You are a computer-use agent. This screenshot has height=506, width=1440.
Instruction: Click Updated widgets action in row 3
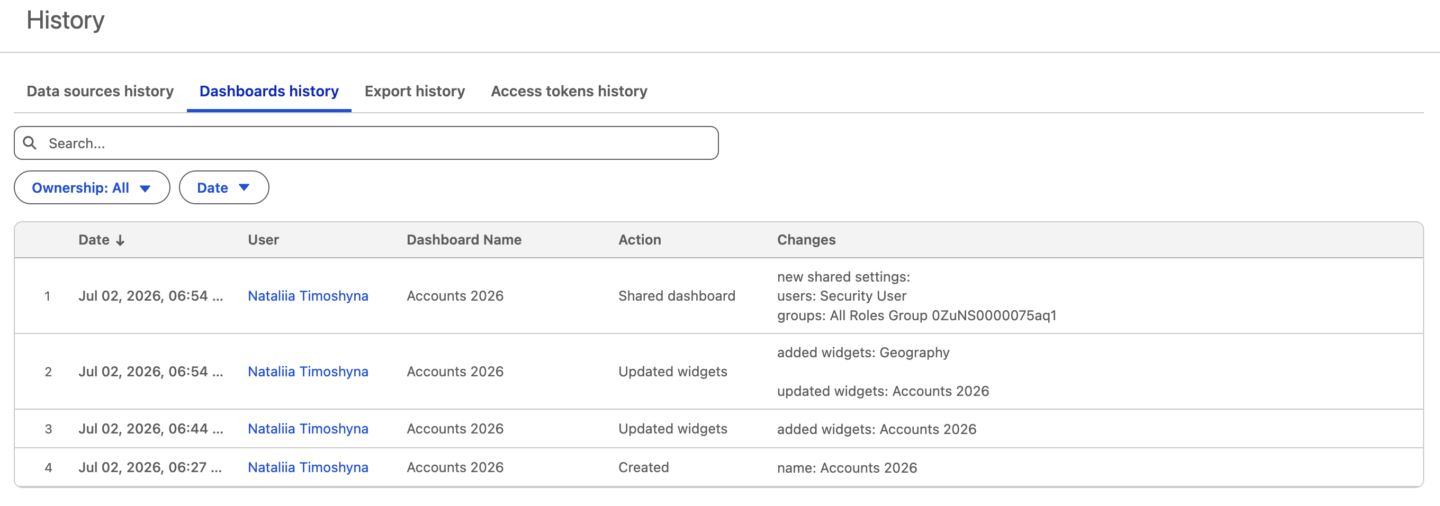[x=673, y=429]
